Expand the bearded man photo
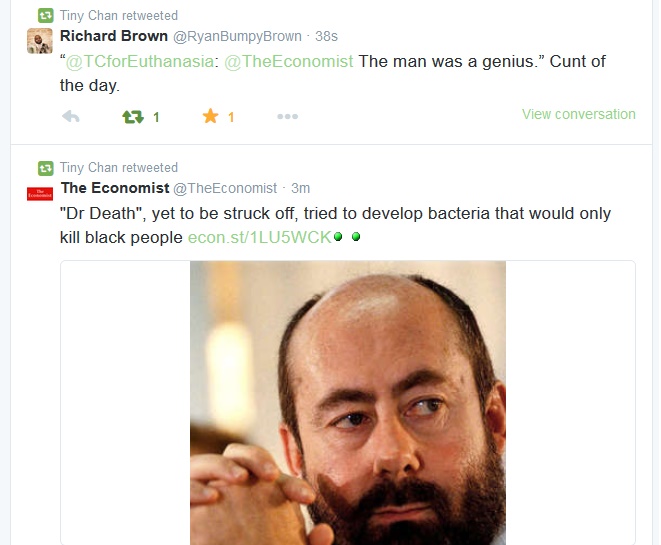Viewport: 661px width, 545px height. click(348, 403)
